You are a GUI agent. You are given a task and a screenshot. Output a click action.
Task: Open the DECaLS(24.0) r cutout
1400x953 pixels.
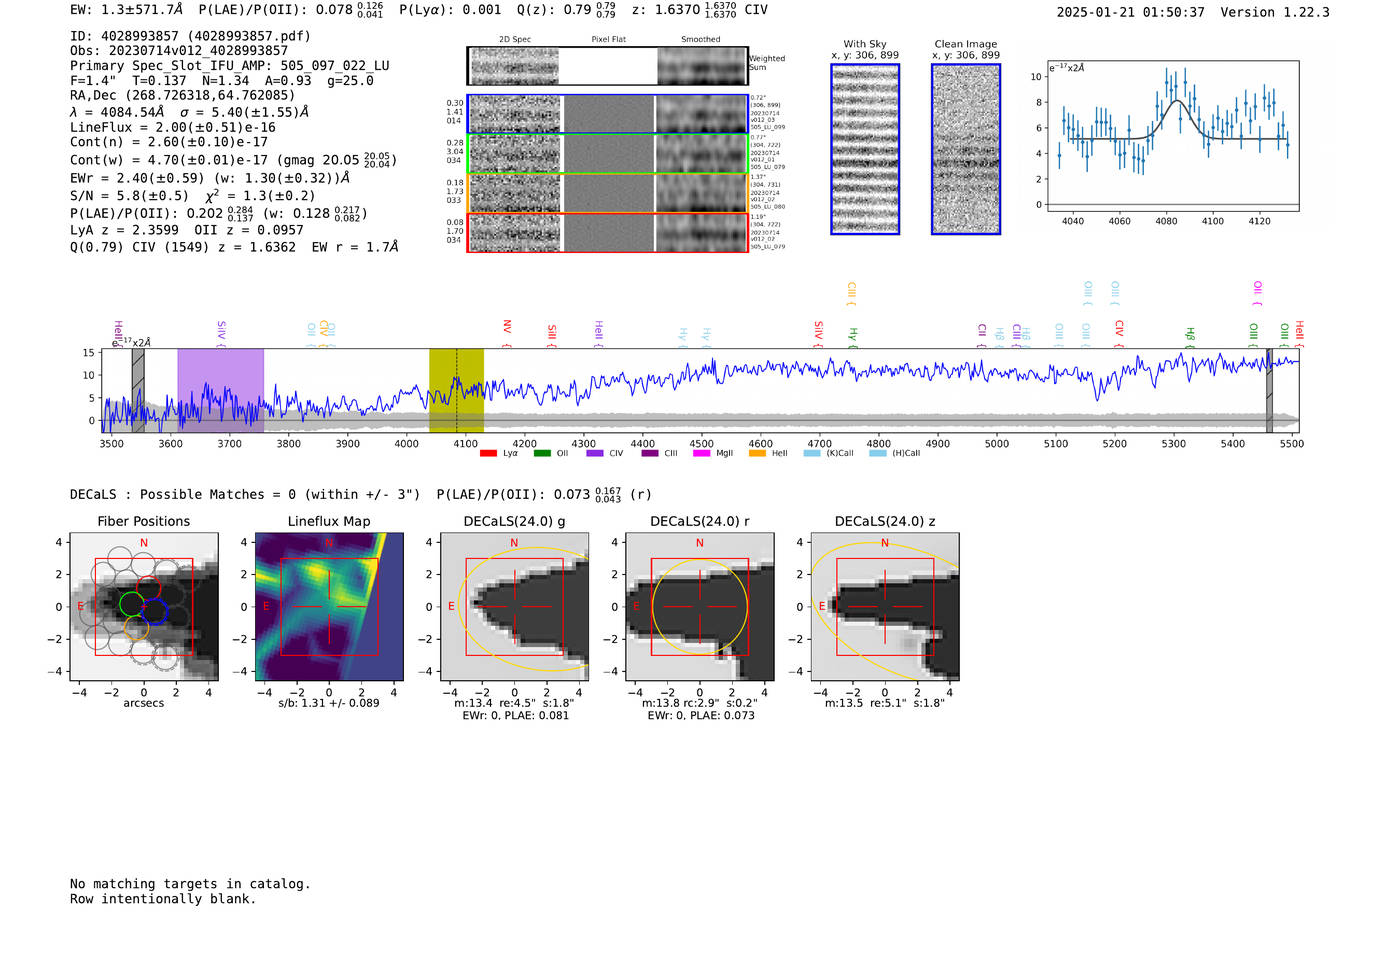point(699,606)
